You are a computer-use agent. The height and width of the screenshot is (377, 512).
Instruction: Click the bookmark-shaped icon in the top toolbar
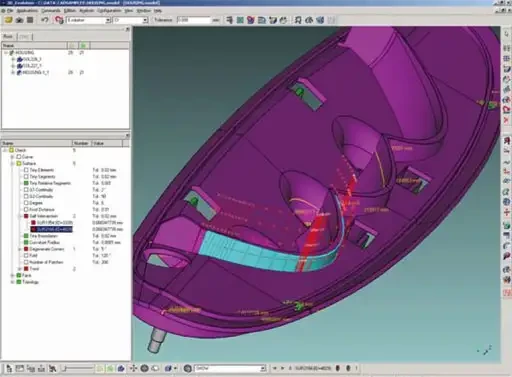[x=298, y=20]
